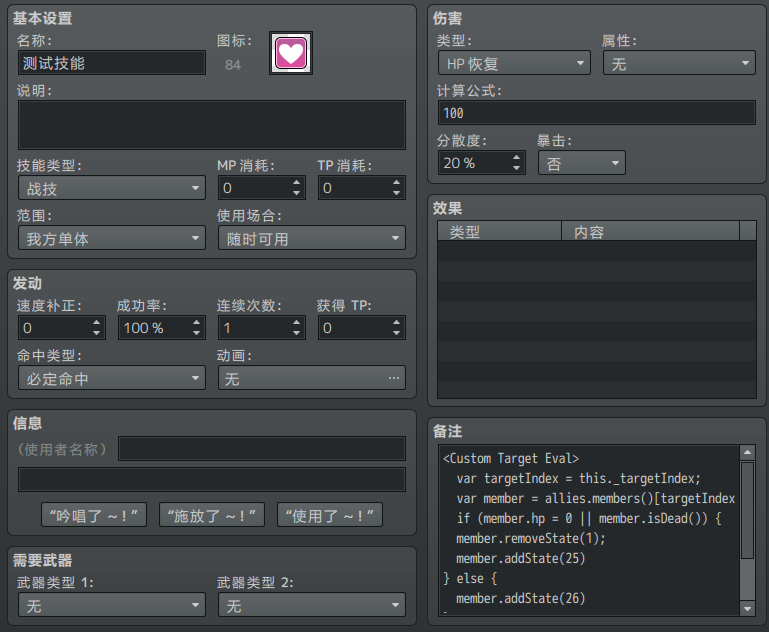Increase the TP 消耗 value
Image resolution: width=769 pixels, height=632 pixels.
[396, 182]
